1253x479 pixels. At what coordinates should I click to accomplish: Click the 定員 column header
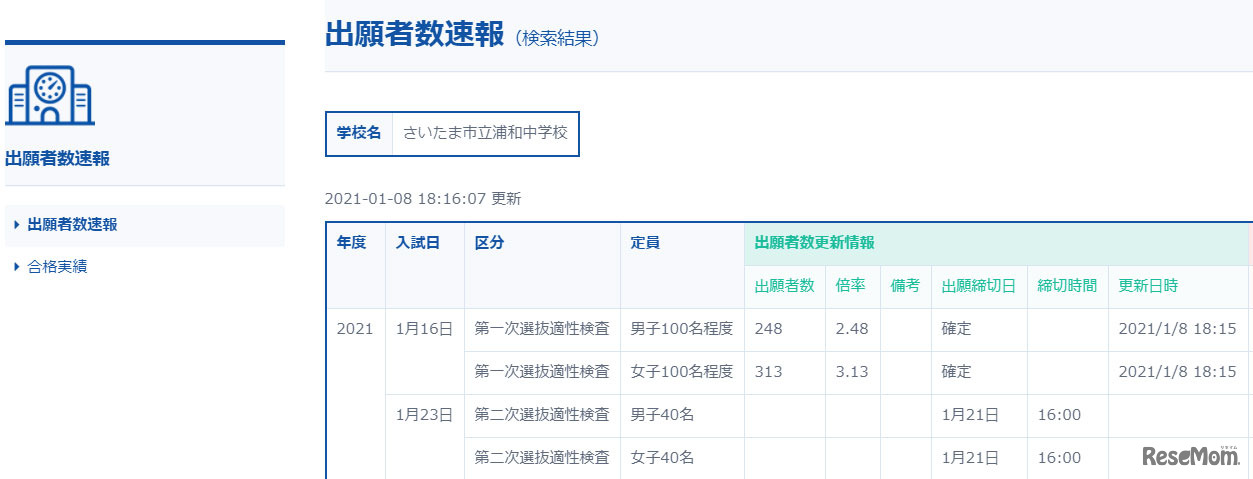(x=645, y=243)
